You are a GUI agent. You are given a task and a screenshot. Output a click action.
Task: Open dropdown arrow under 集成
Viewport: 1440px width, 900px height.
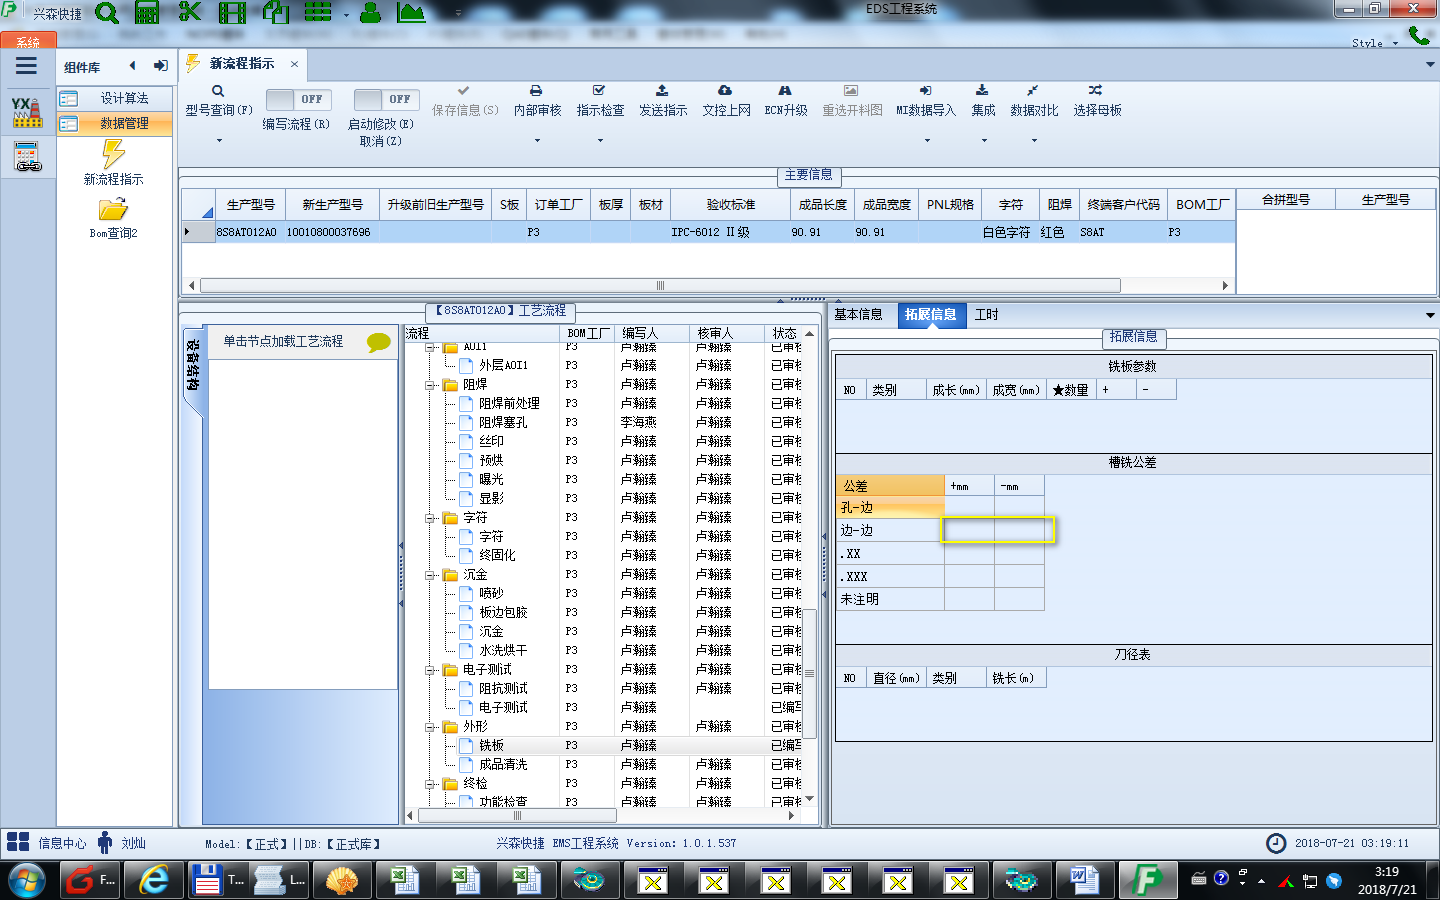pos(983,140)
